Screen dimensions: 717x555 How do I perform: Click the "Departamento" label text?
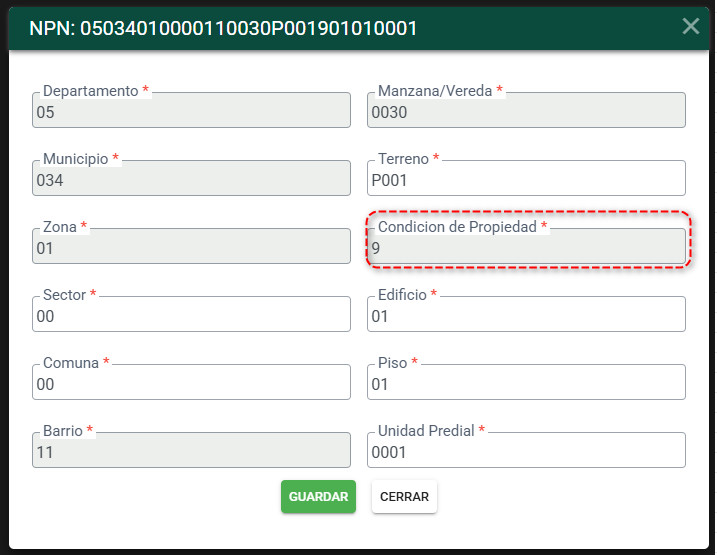click(91, 91)
